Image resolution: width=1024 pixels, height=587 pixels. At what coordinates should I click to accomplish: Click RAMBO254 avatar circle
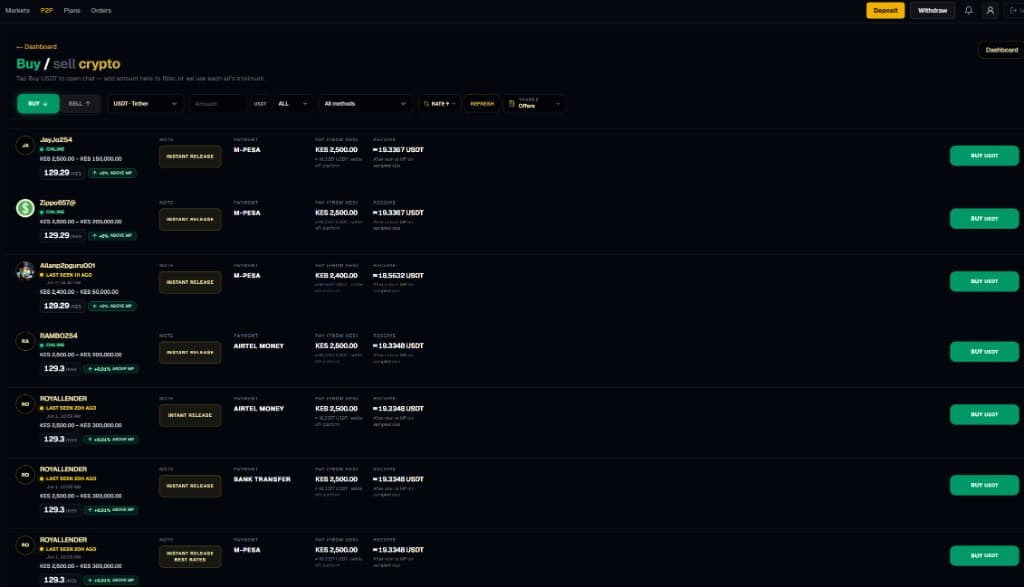25,341
